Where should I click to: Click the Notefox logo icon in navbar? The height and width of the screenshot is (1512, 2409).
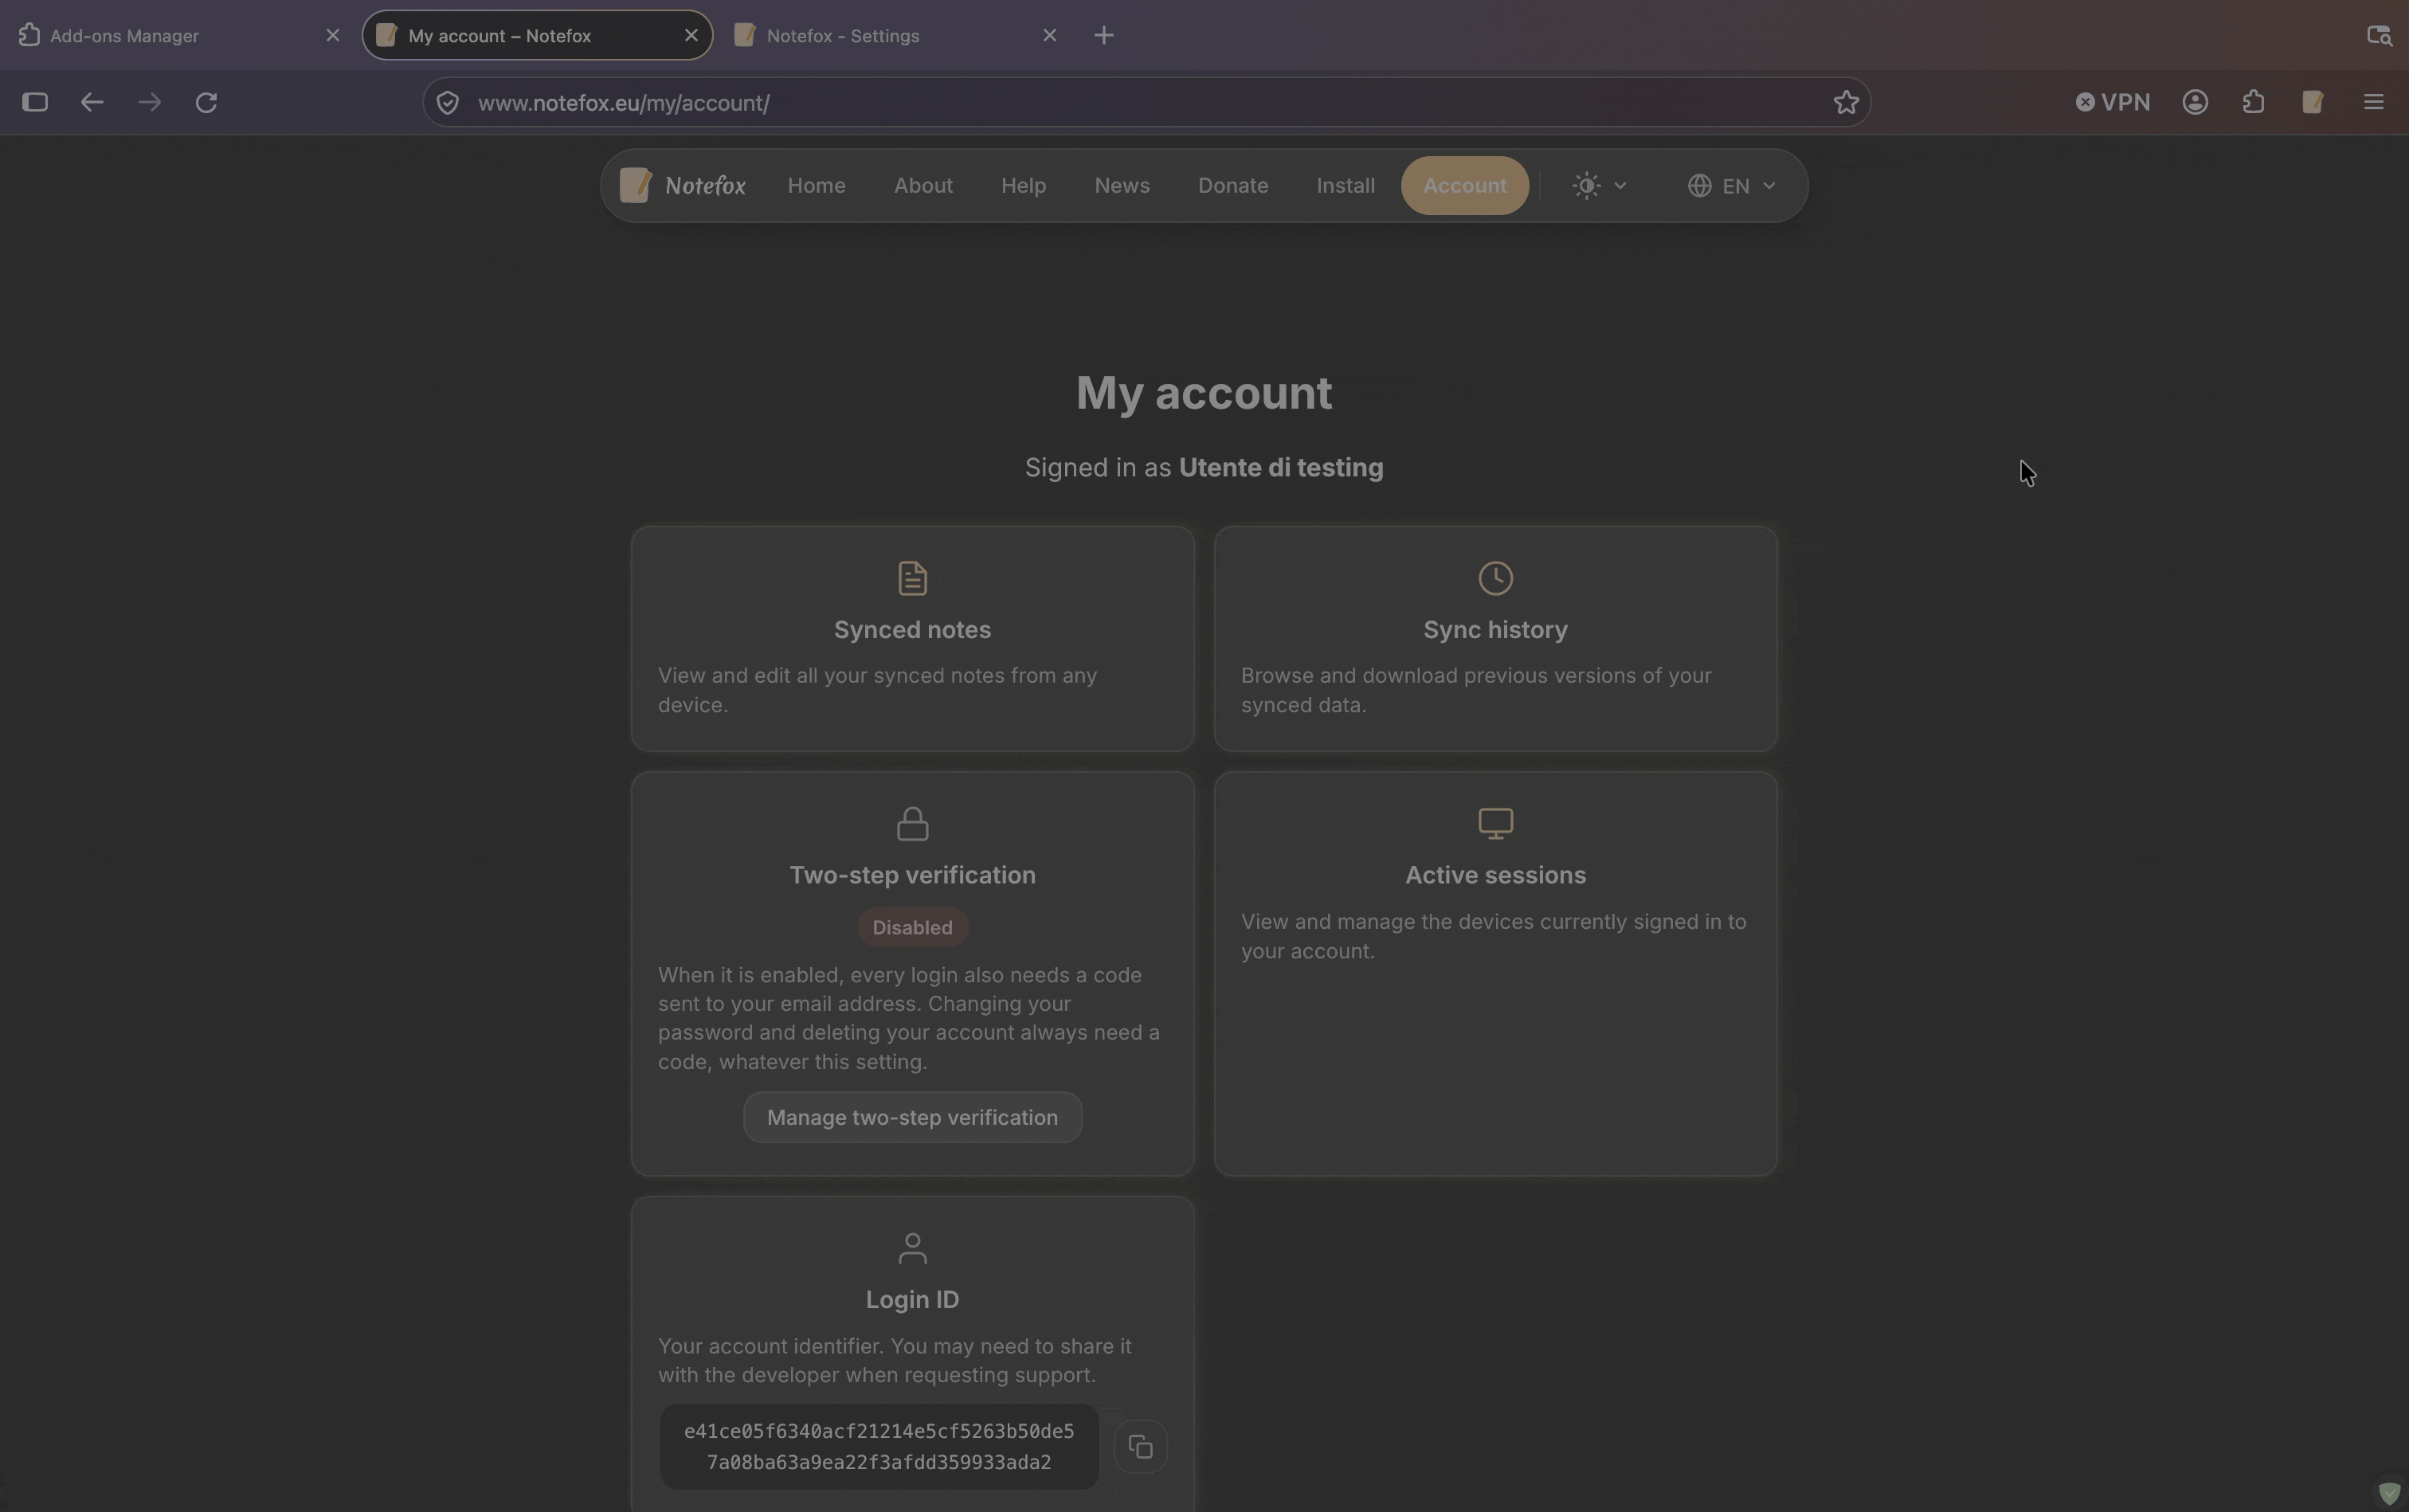(x=635, y=185)
